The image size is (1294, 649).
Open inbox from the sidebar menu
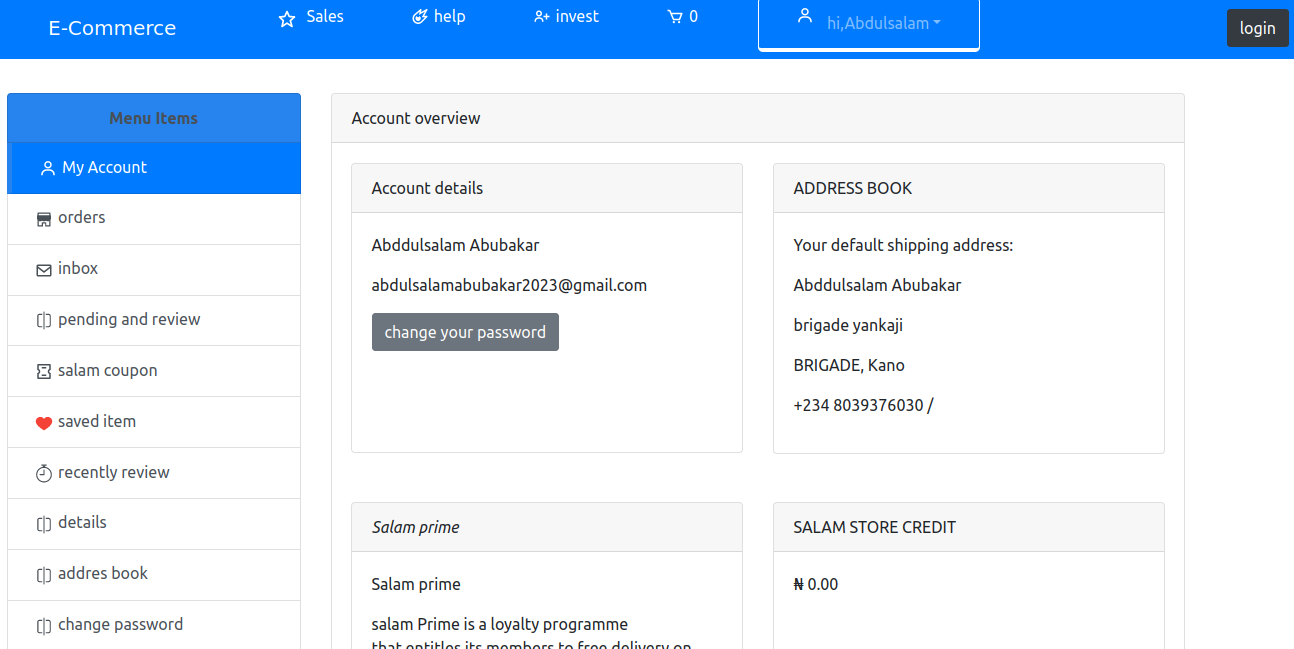point(154,270)
